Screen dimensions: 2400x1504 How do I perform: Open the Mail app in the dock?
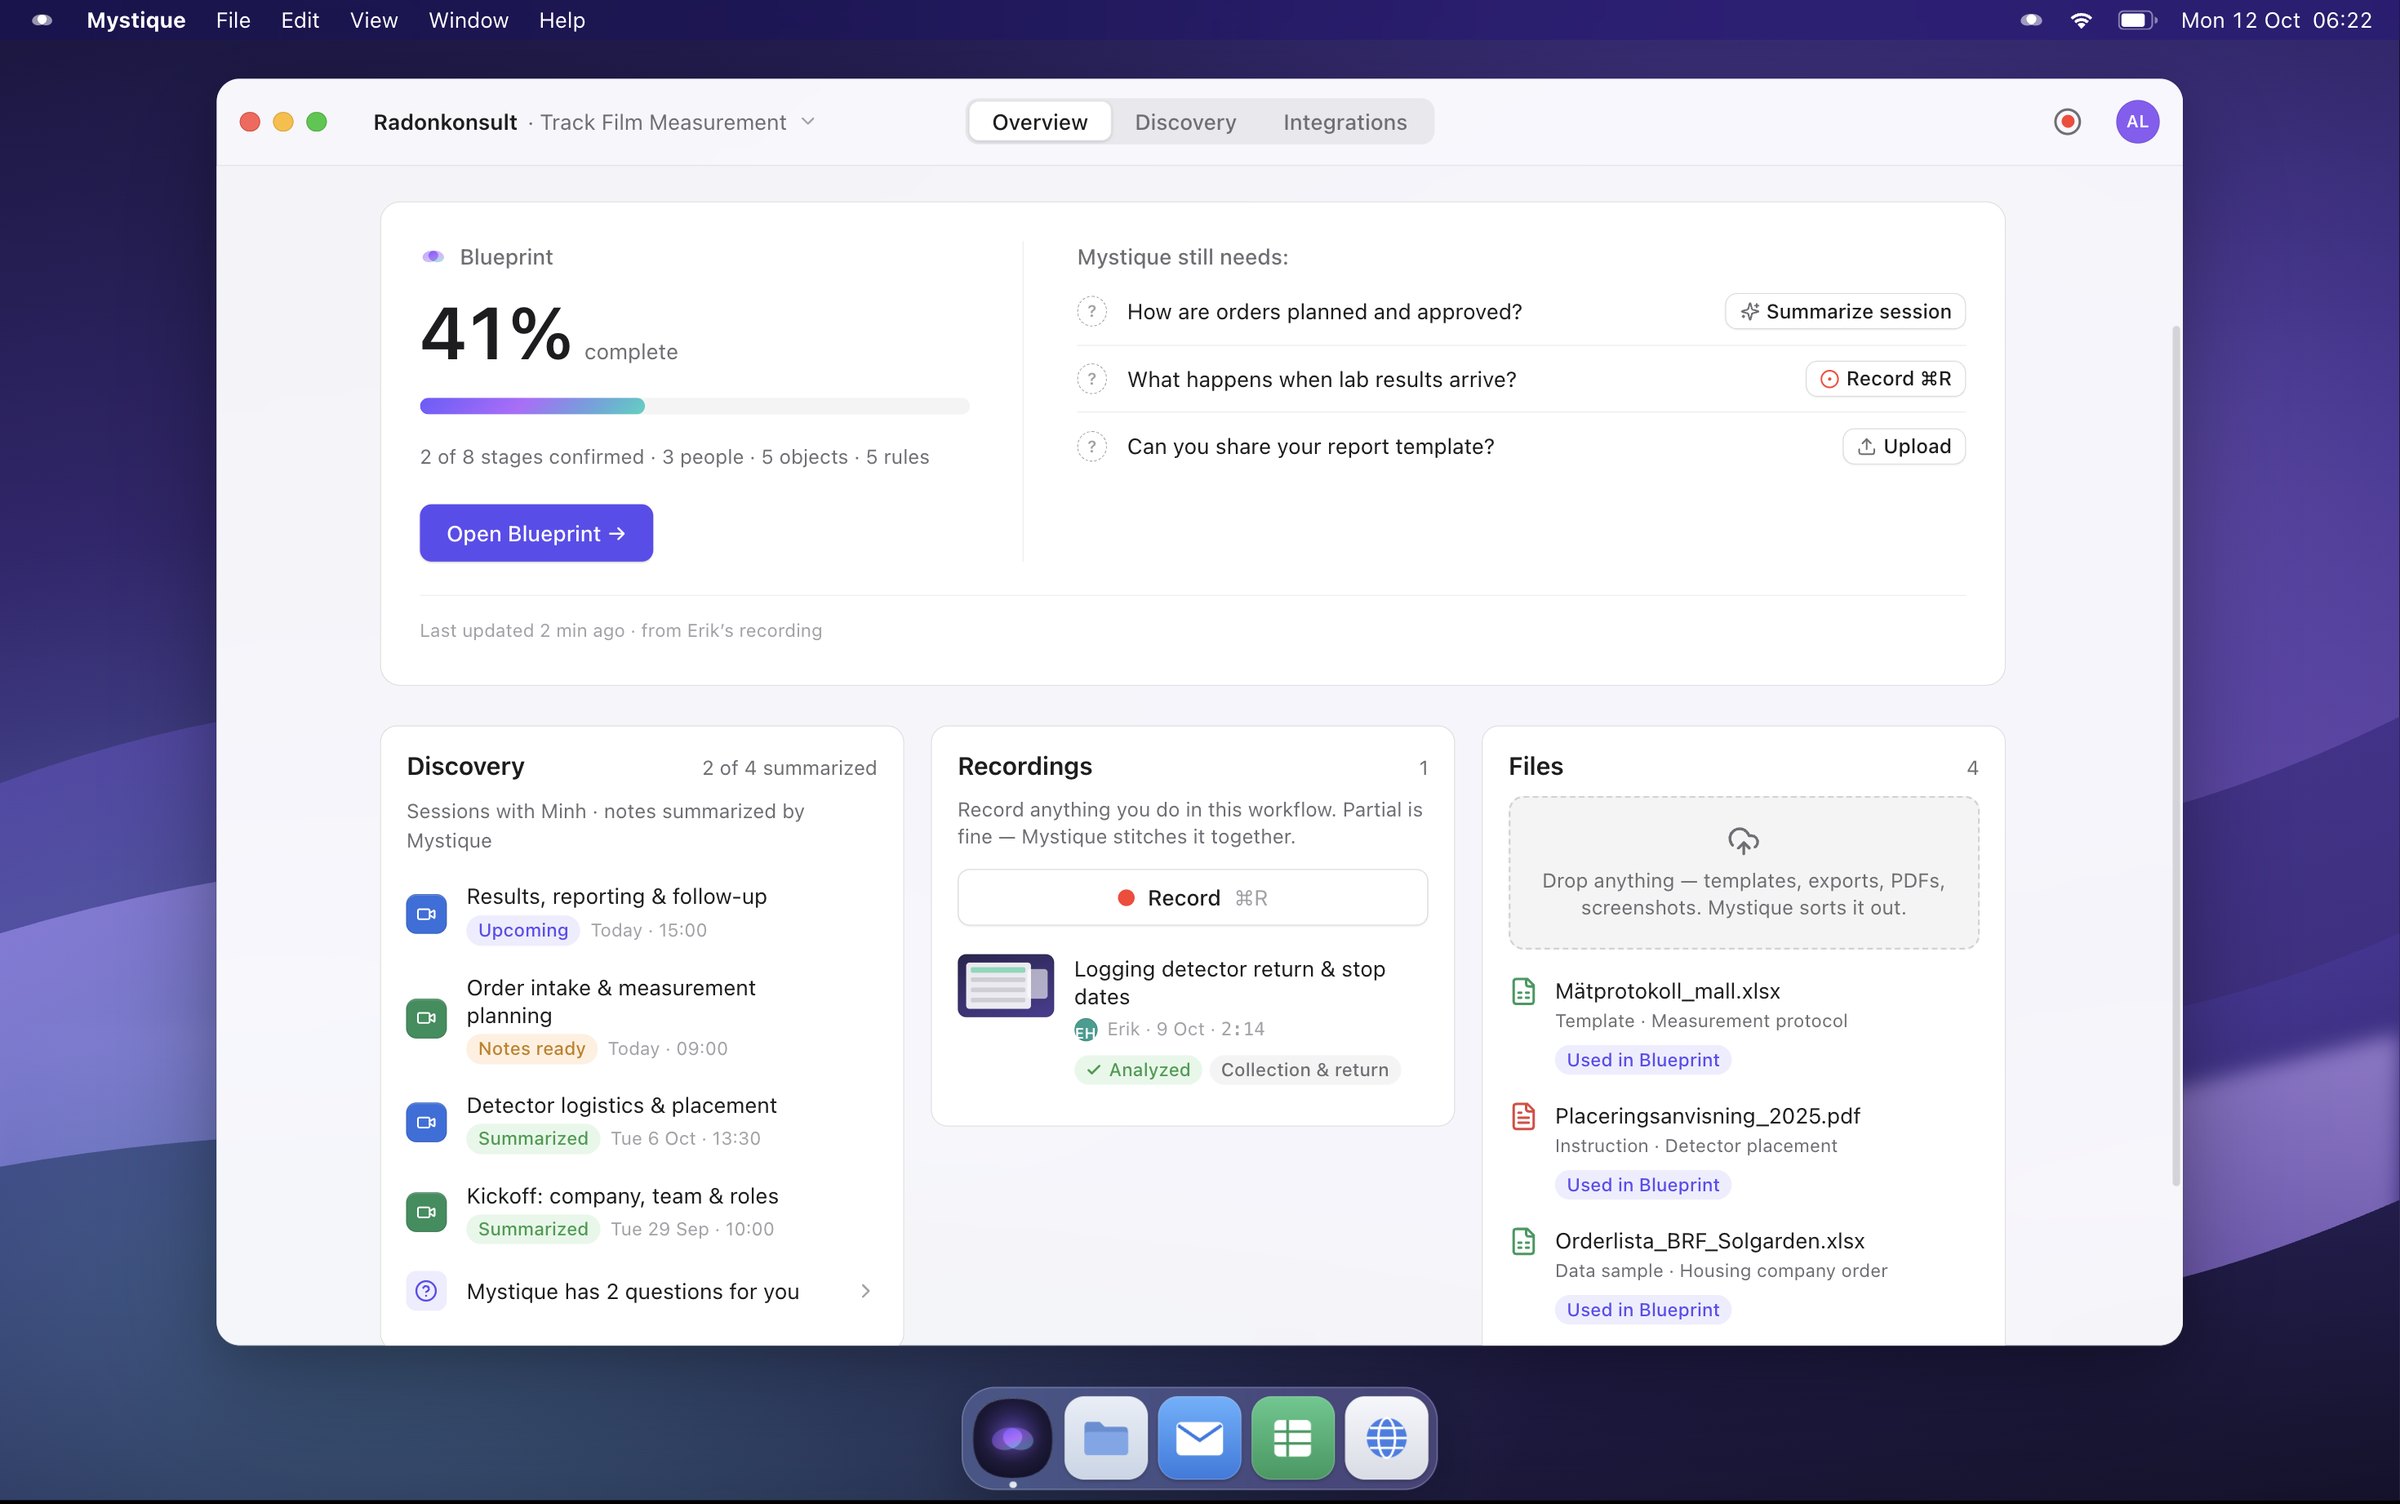(x=1199, y=1438)
